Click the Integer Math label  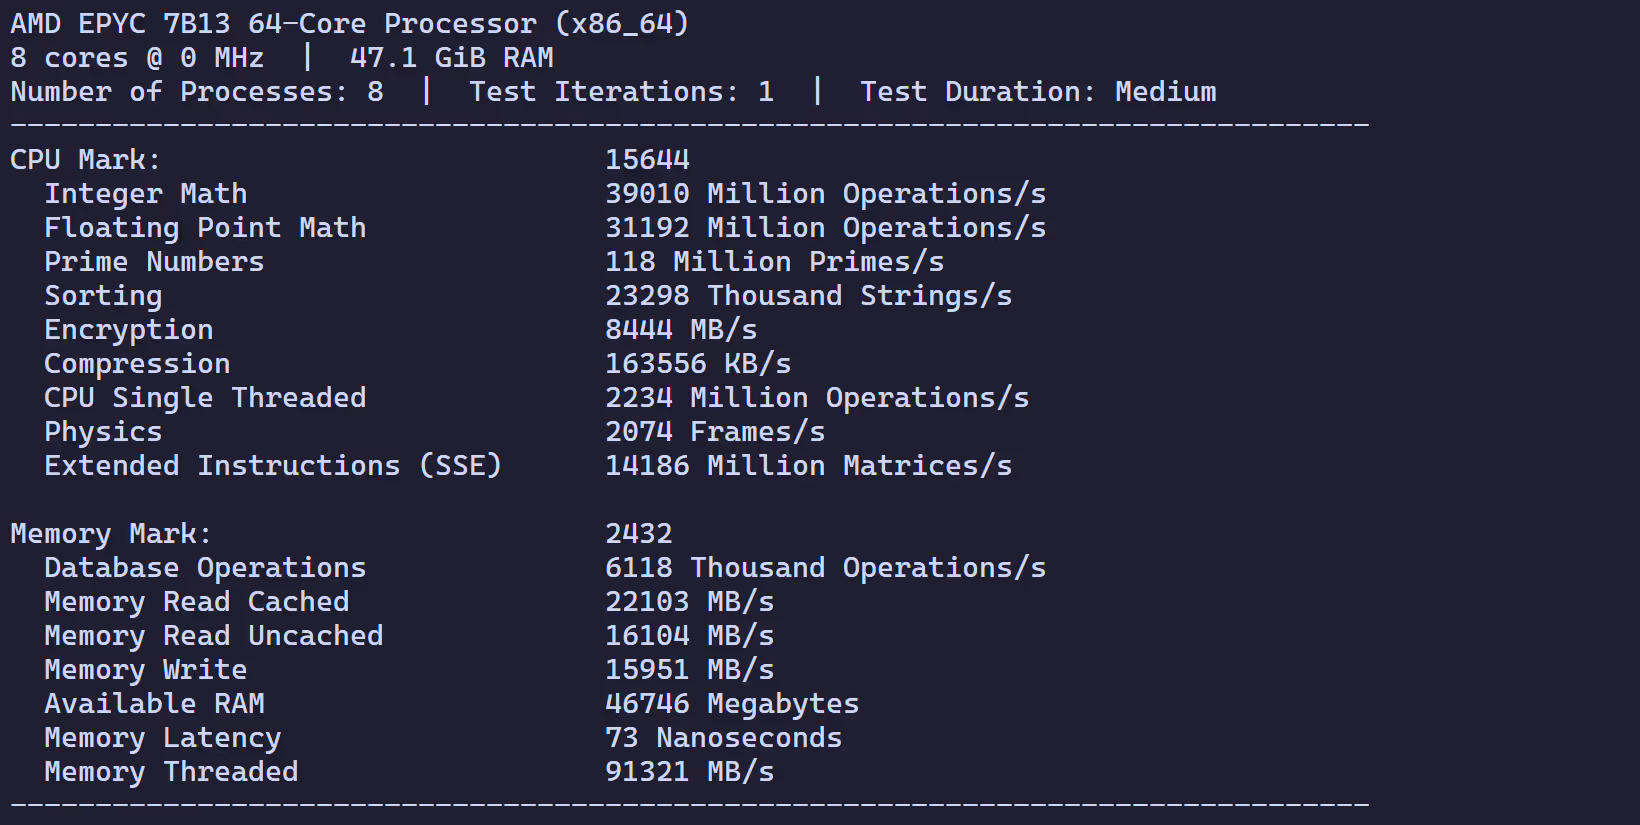145,194
